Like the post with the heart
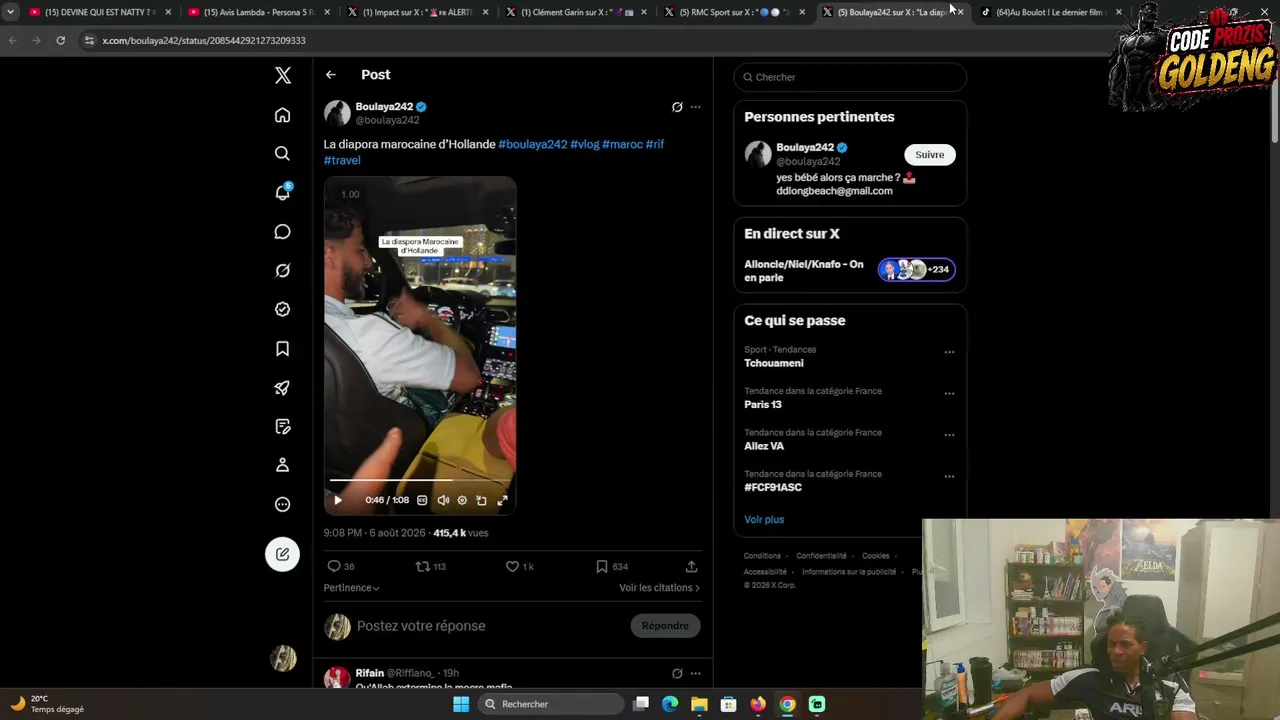 pyautogui.click(x=512, y=566)
